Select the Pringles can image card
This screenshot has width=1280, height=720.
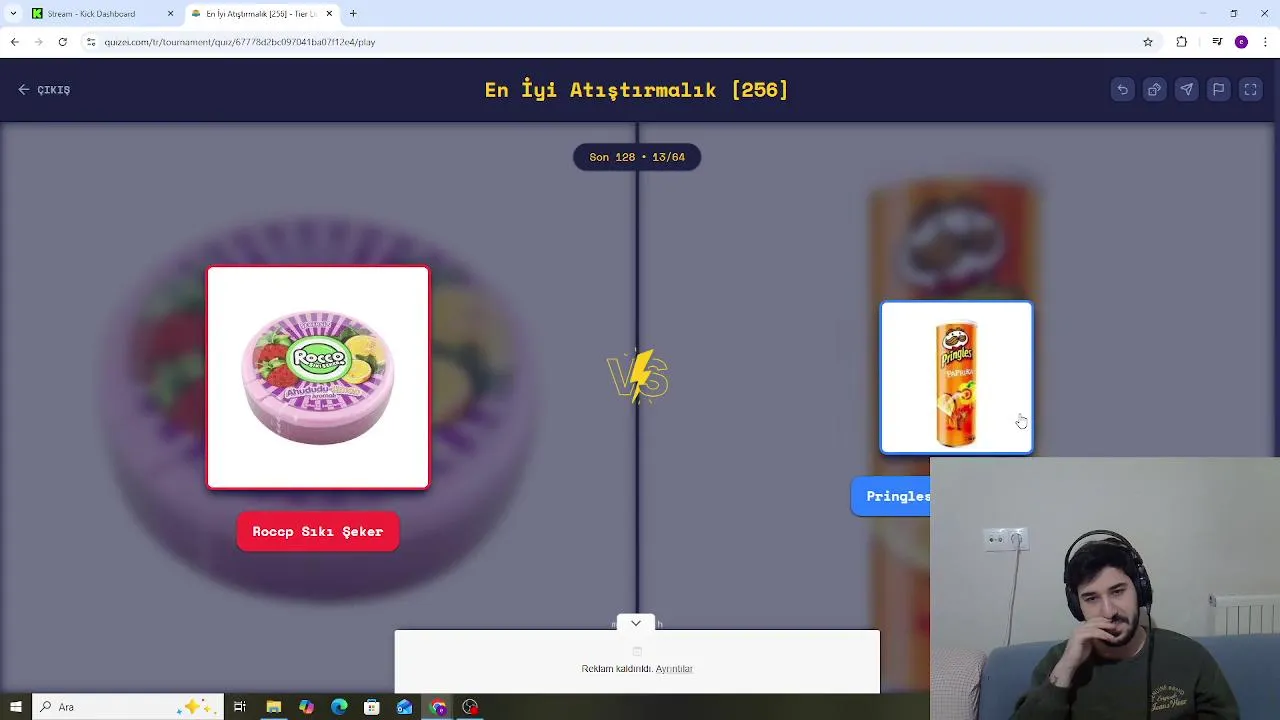[x=957, y=378]
